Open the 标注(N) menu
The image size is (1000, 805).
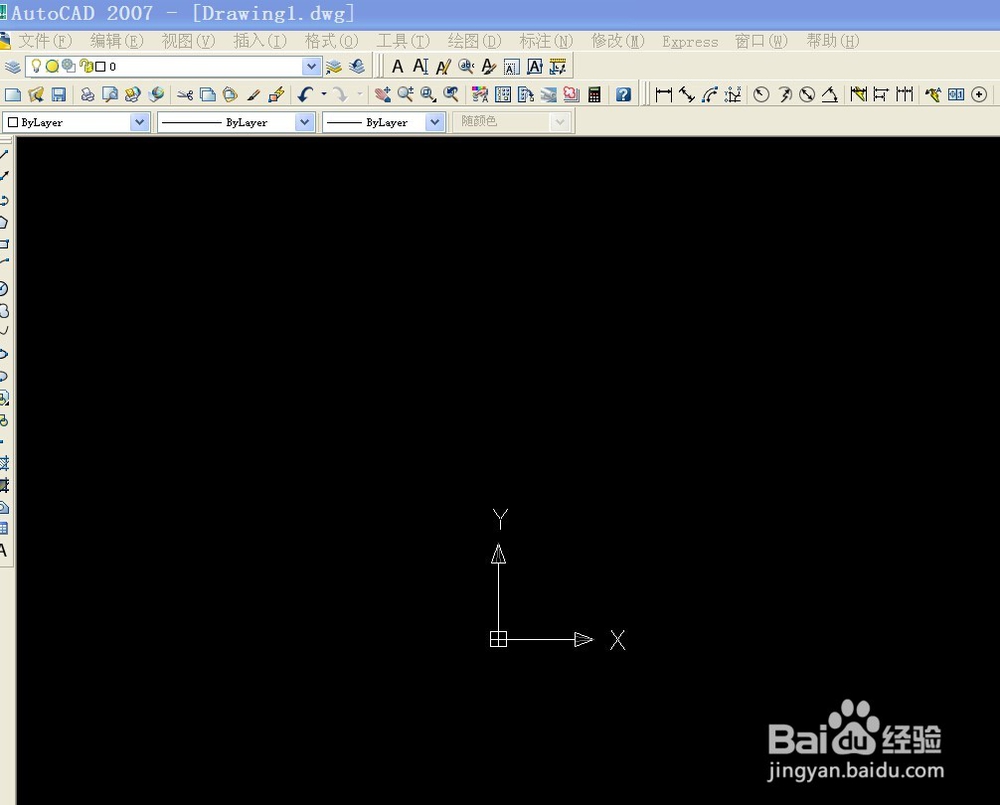pos(546,41)
